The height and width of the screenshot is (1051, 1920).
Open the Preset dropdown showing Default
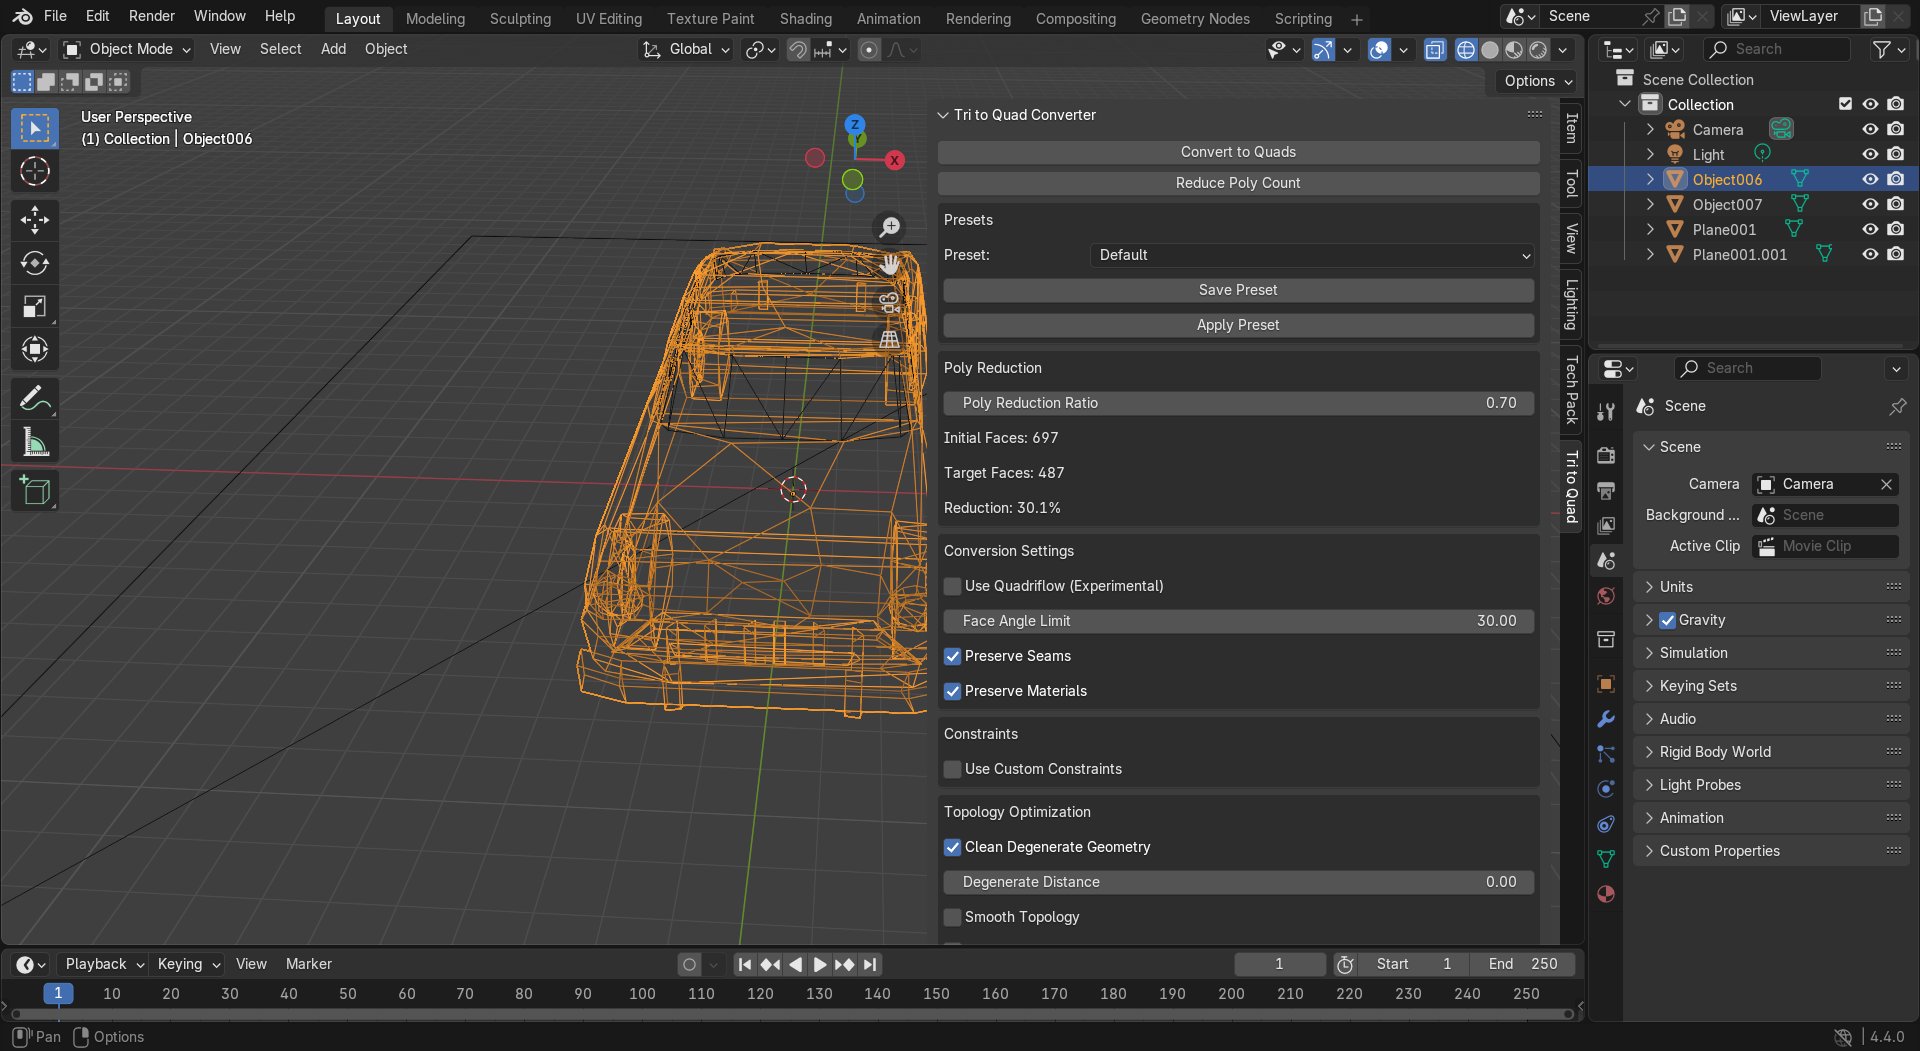coord(1310,255)
